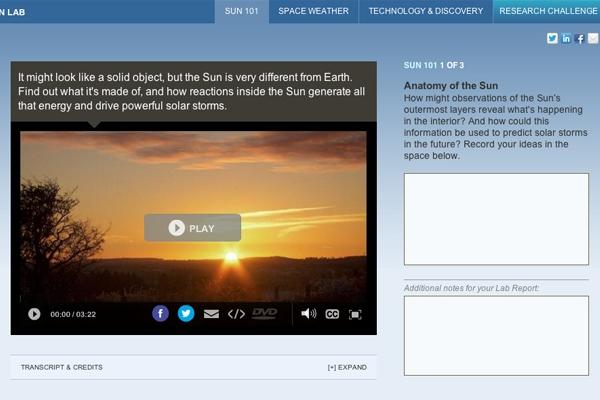The image size is (600, 400).
Task: Share video on Twitter from player bar
Action: coord(186,313)
